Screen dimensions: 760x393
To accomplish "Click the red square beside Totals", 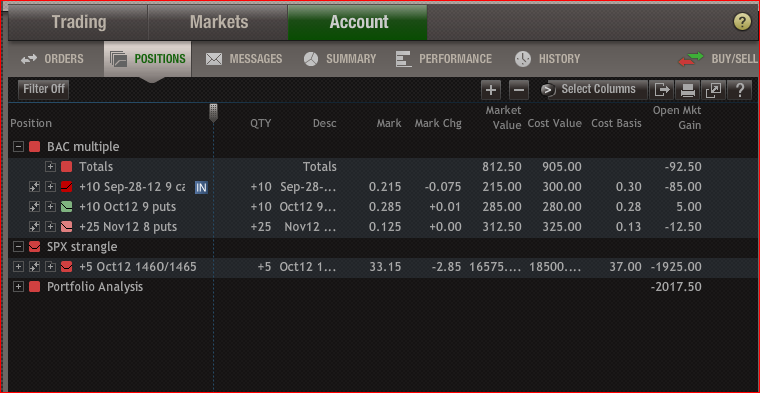I will (66, 167).
